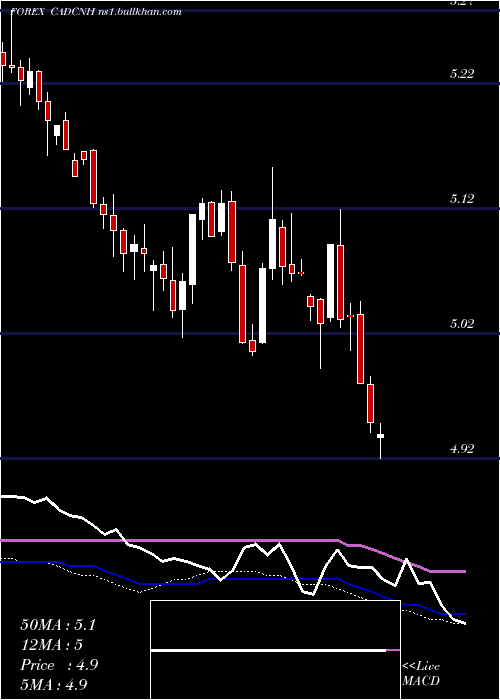Click the 5.12 price axis label
The width and height of the screenshot is (500, 700).
click(462, 199)
